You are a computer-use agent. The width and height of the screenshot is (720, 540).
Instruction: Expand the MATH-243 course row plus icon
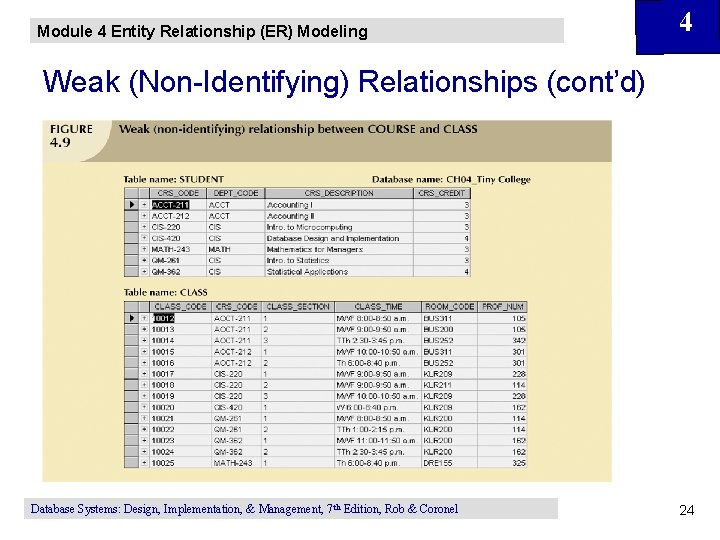pos(144,249)
